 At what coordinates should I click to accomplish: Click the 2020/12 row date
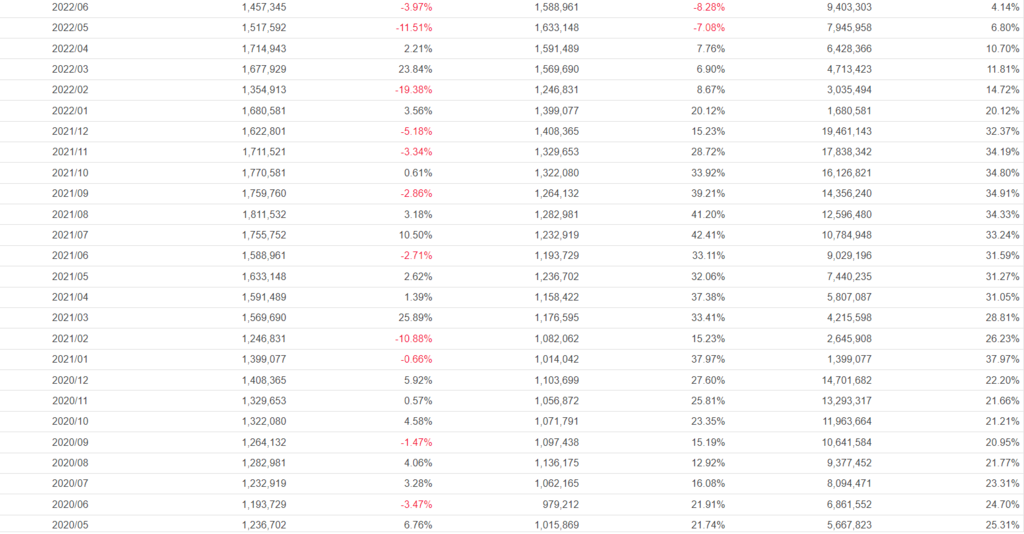click(70, 380)
